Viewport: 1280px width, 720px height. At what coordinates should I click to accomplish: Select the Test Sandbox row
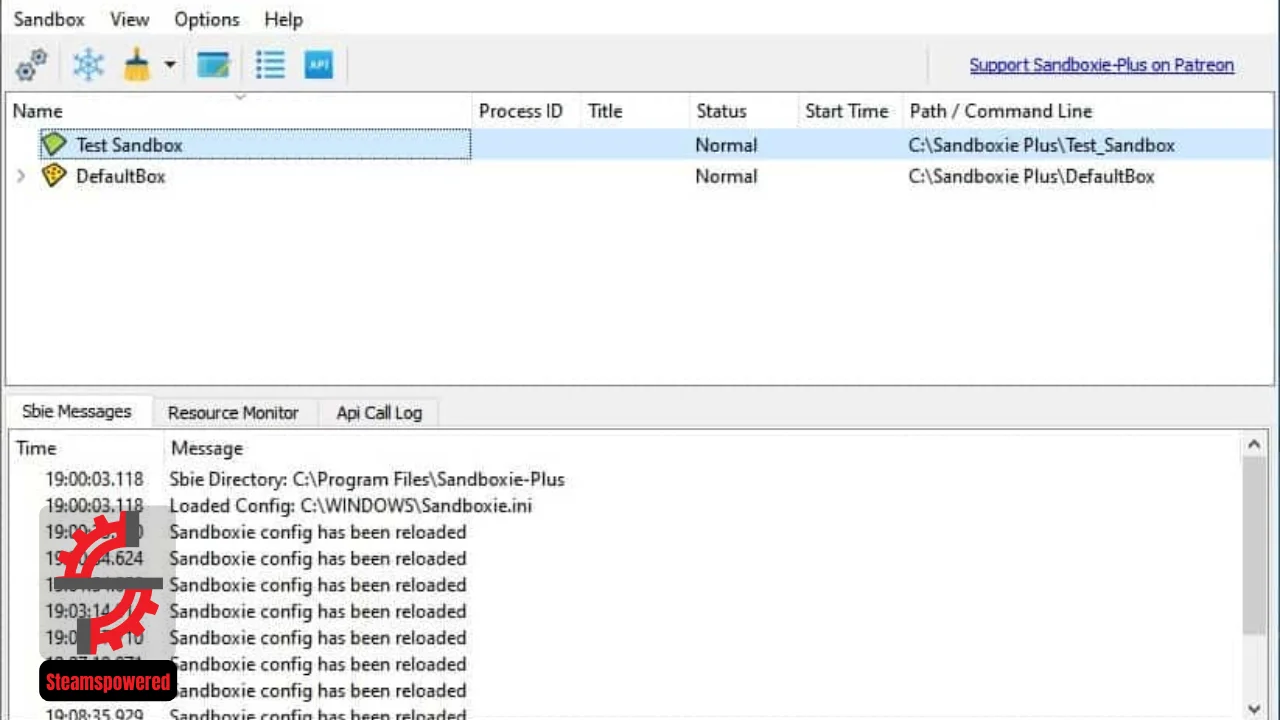(640, 145)
